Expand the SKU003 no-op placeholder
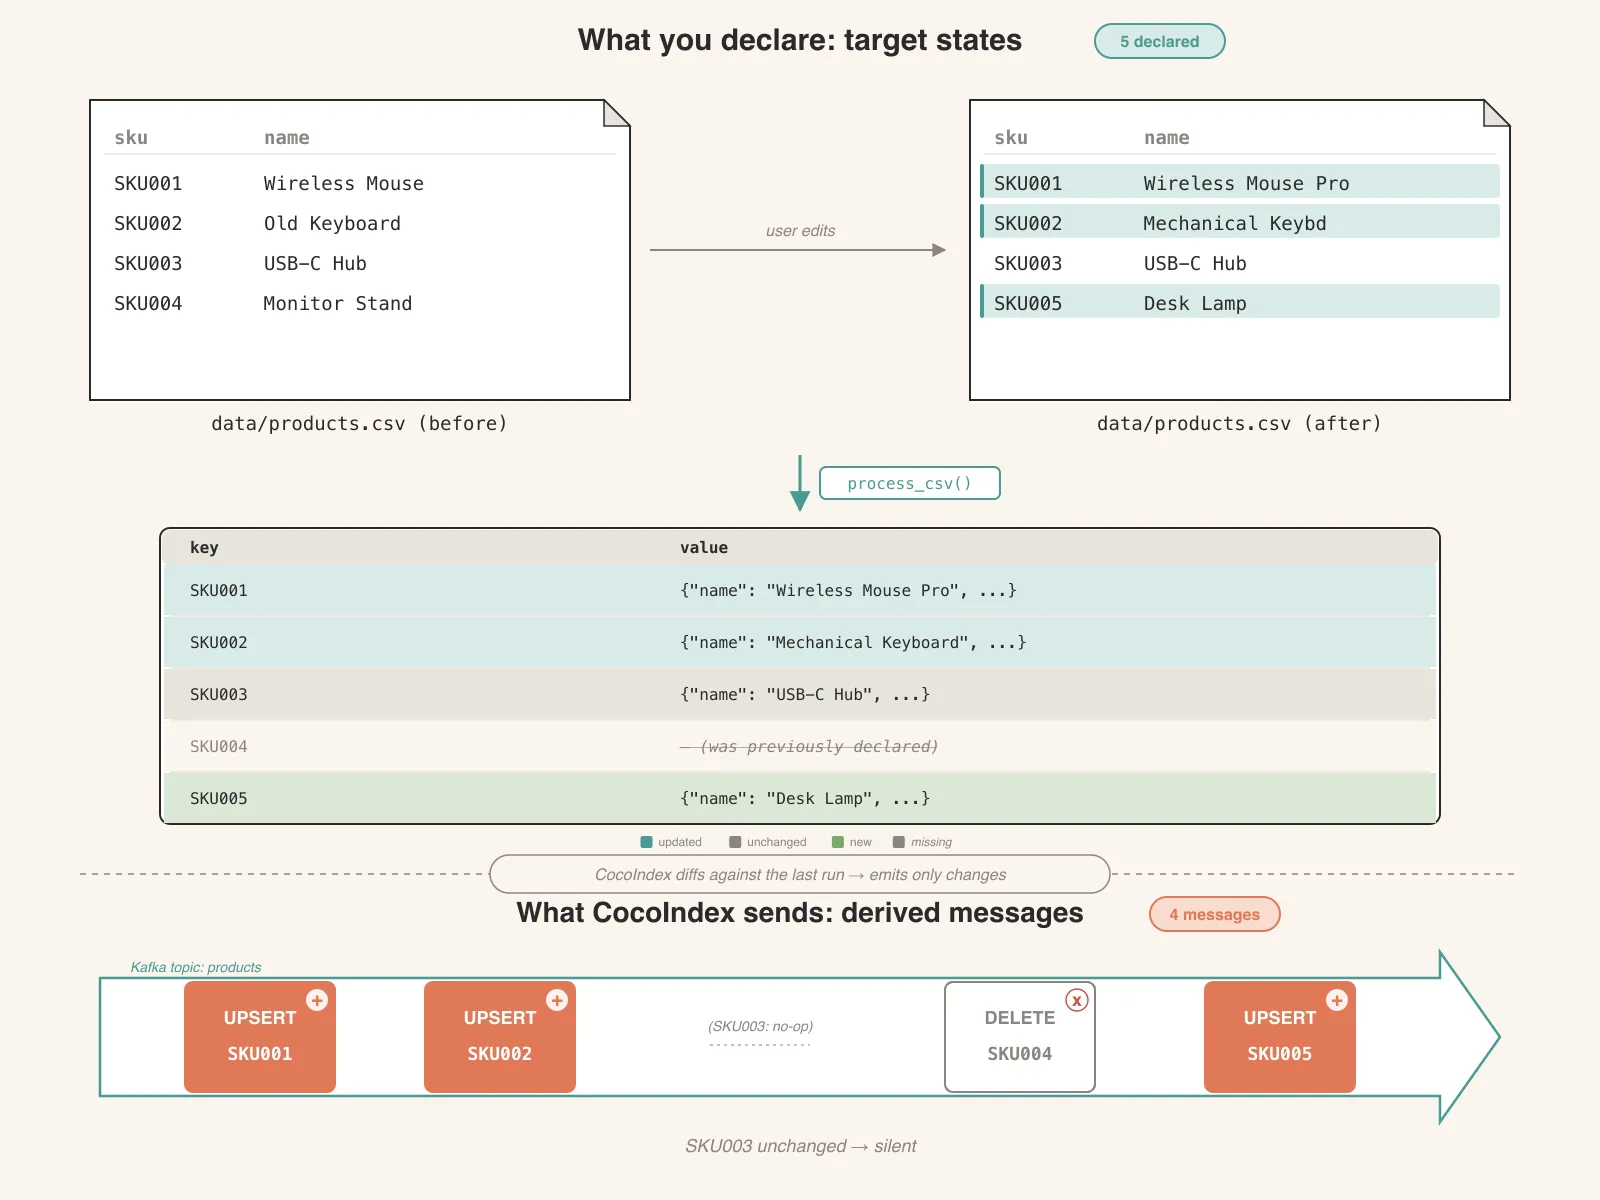Screen dimensions: 1600x1200 760,1026
